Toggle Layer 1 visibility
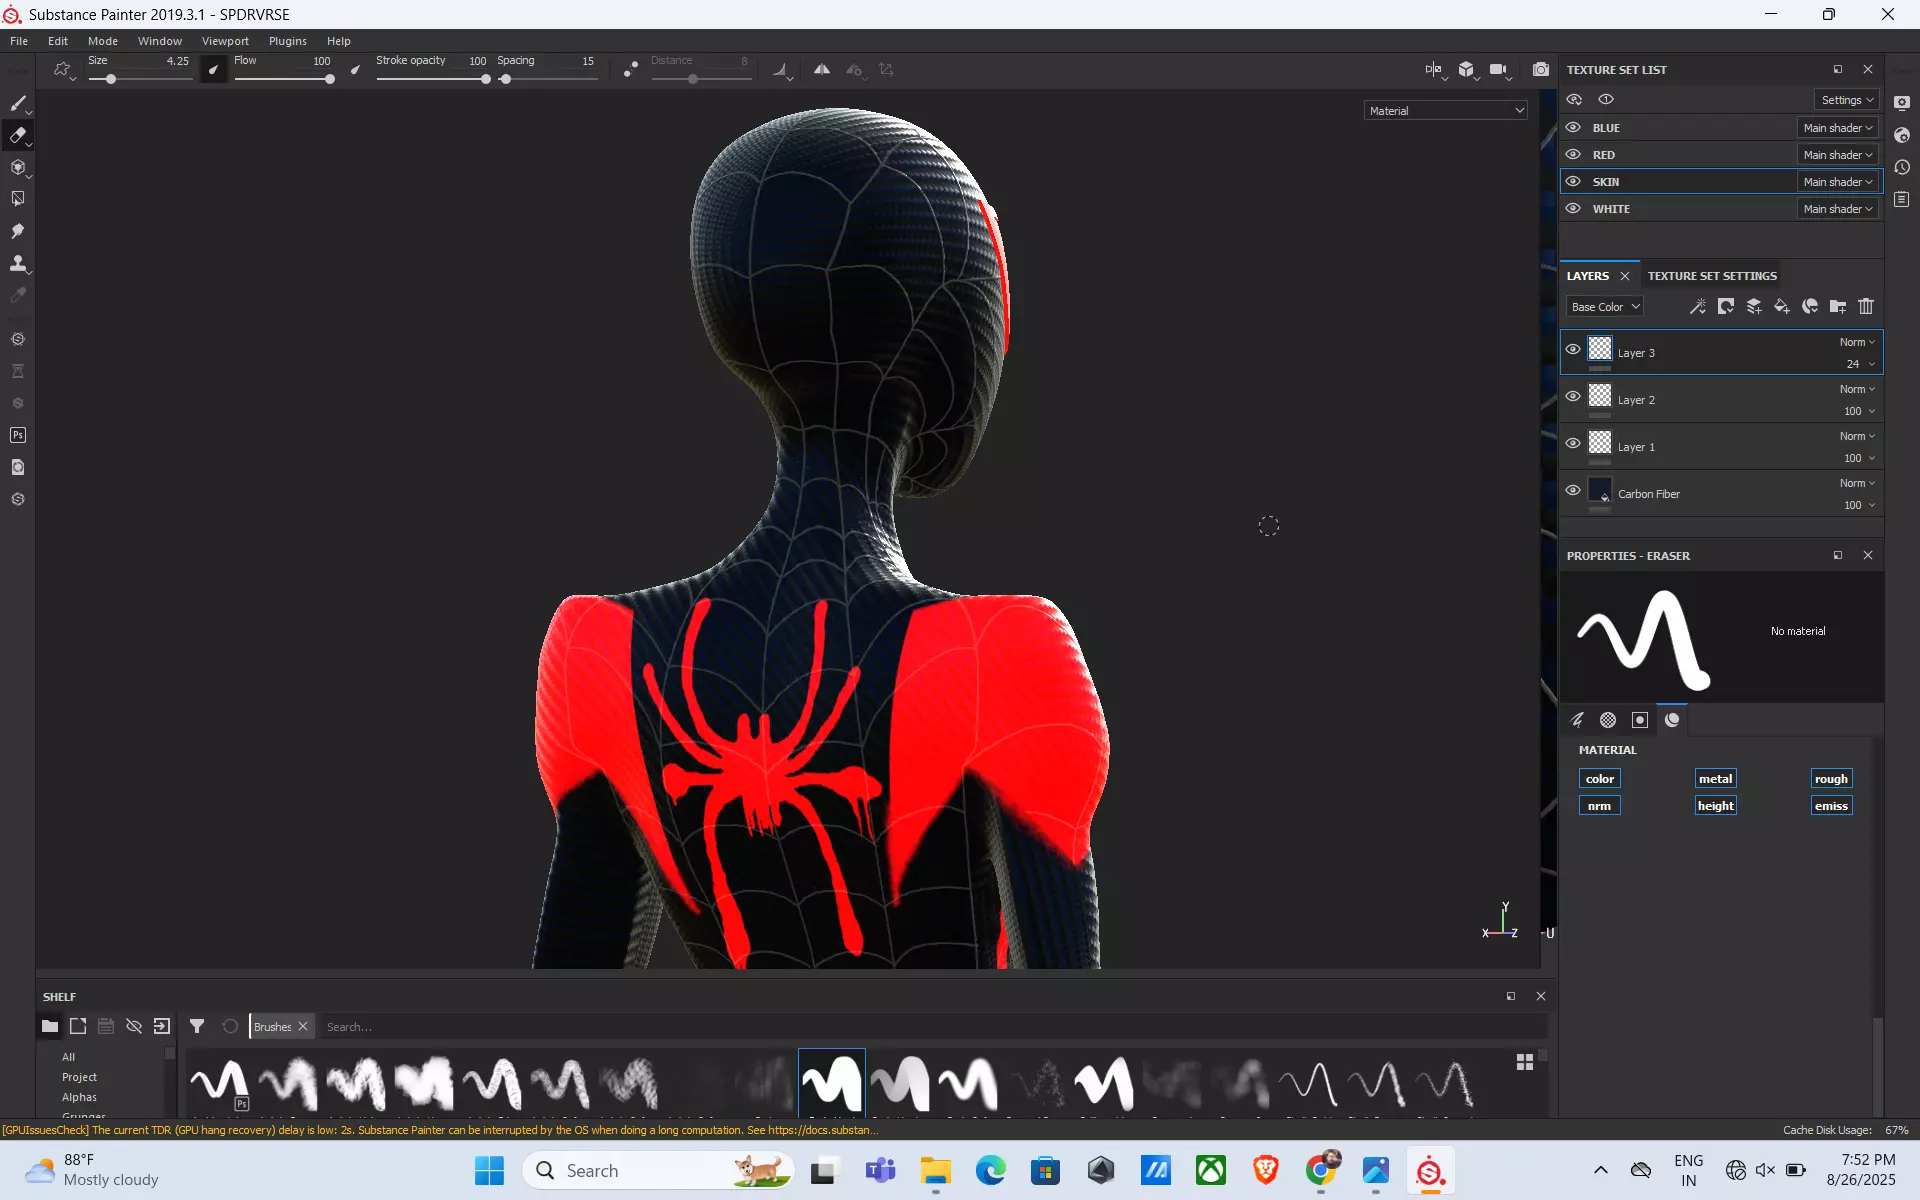Image resolution: width=1920 pixels, height=1200 pixels. pyautogui.click(x=1573, y=444)
